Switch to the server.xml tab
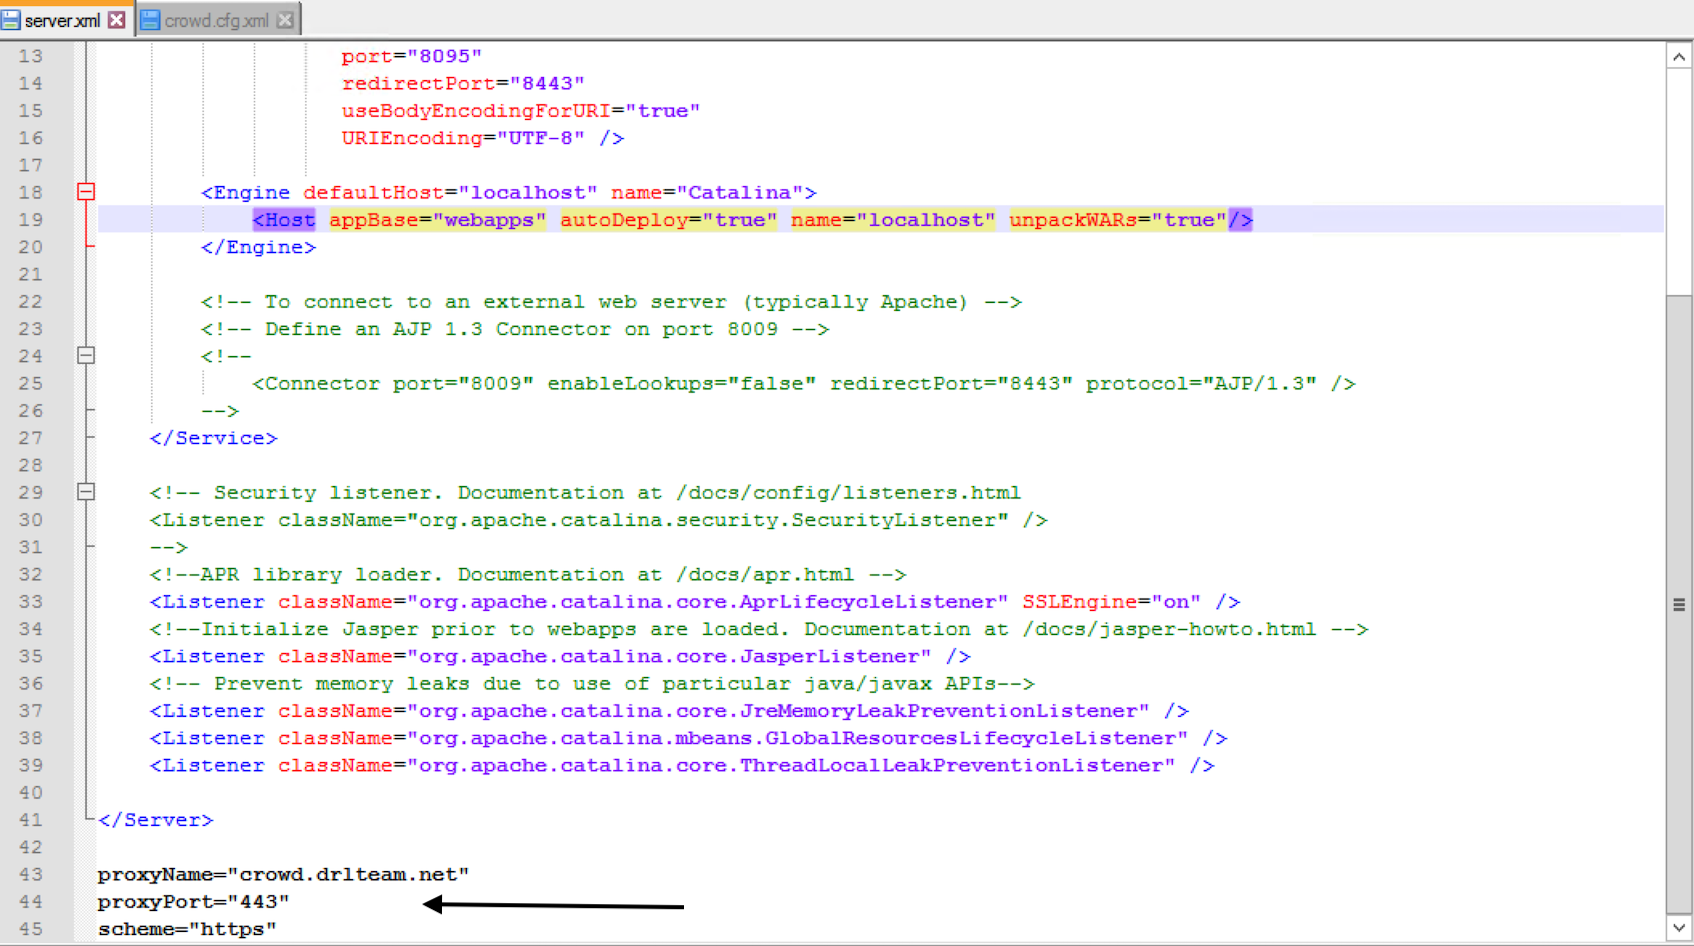 click(x=62, y=20)
